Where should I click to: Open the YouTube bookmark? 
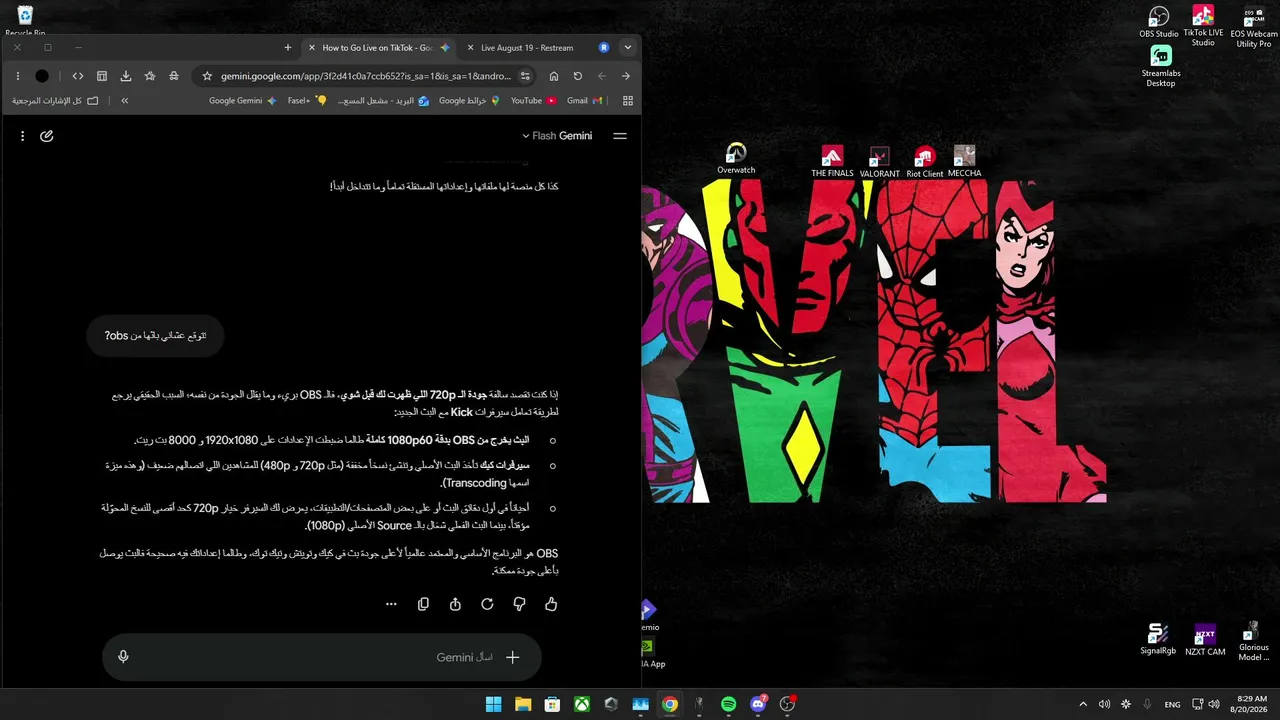point(533,100)
